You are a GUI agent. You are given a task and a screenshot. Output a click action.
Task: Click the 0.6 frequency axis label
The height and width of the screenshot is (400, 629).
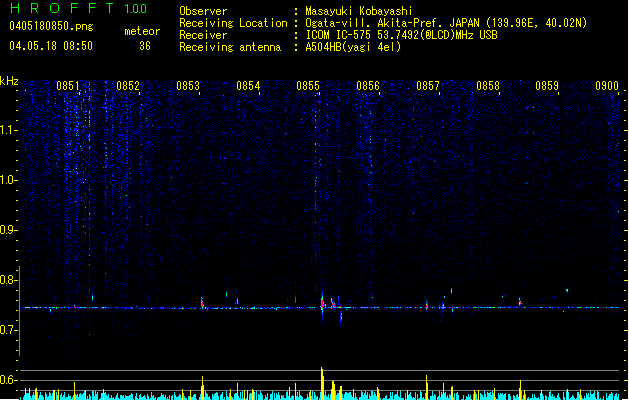click(8, 380)
